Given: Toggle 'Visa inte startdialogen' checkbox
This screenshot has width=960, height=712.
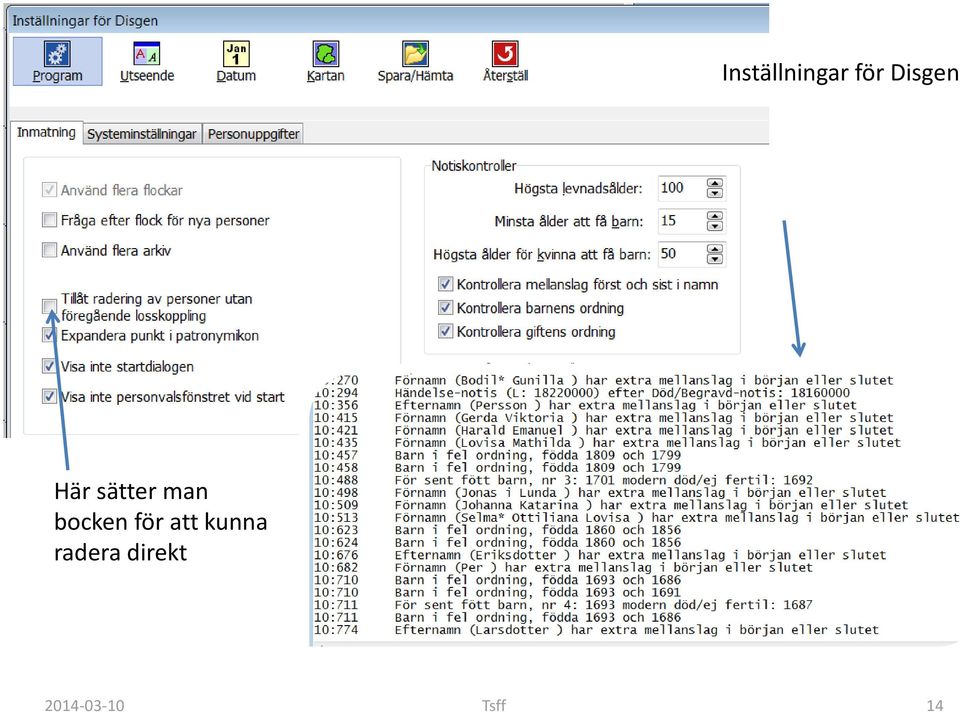Looking at the screenshot, I should point(49,366).
